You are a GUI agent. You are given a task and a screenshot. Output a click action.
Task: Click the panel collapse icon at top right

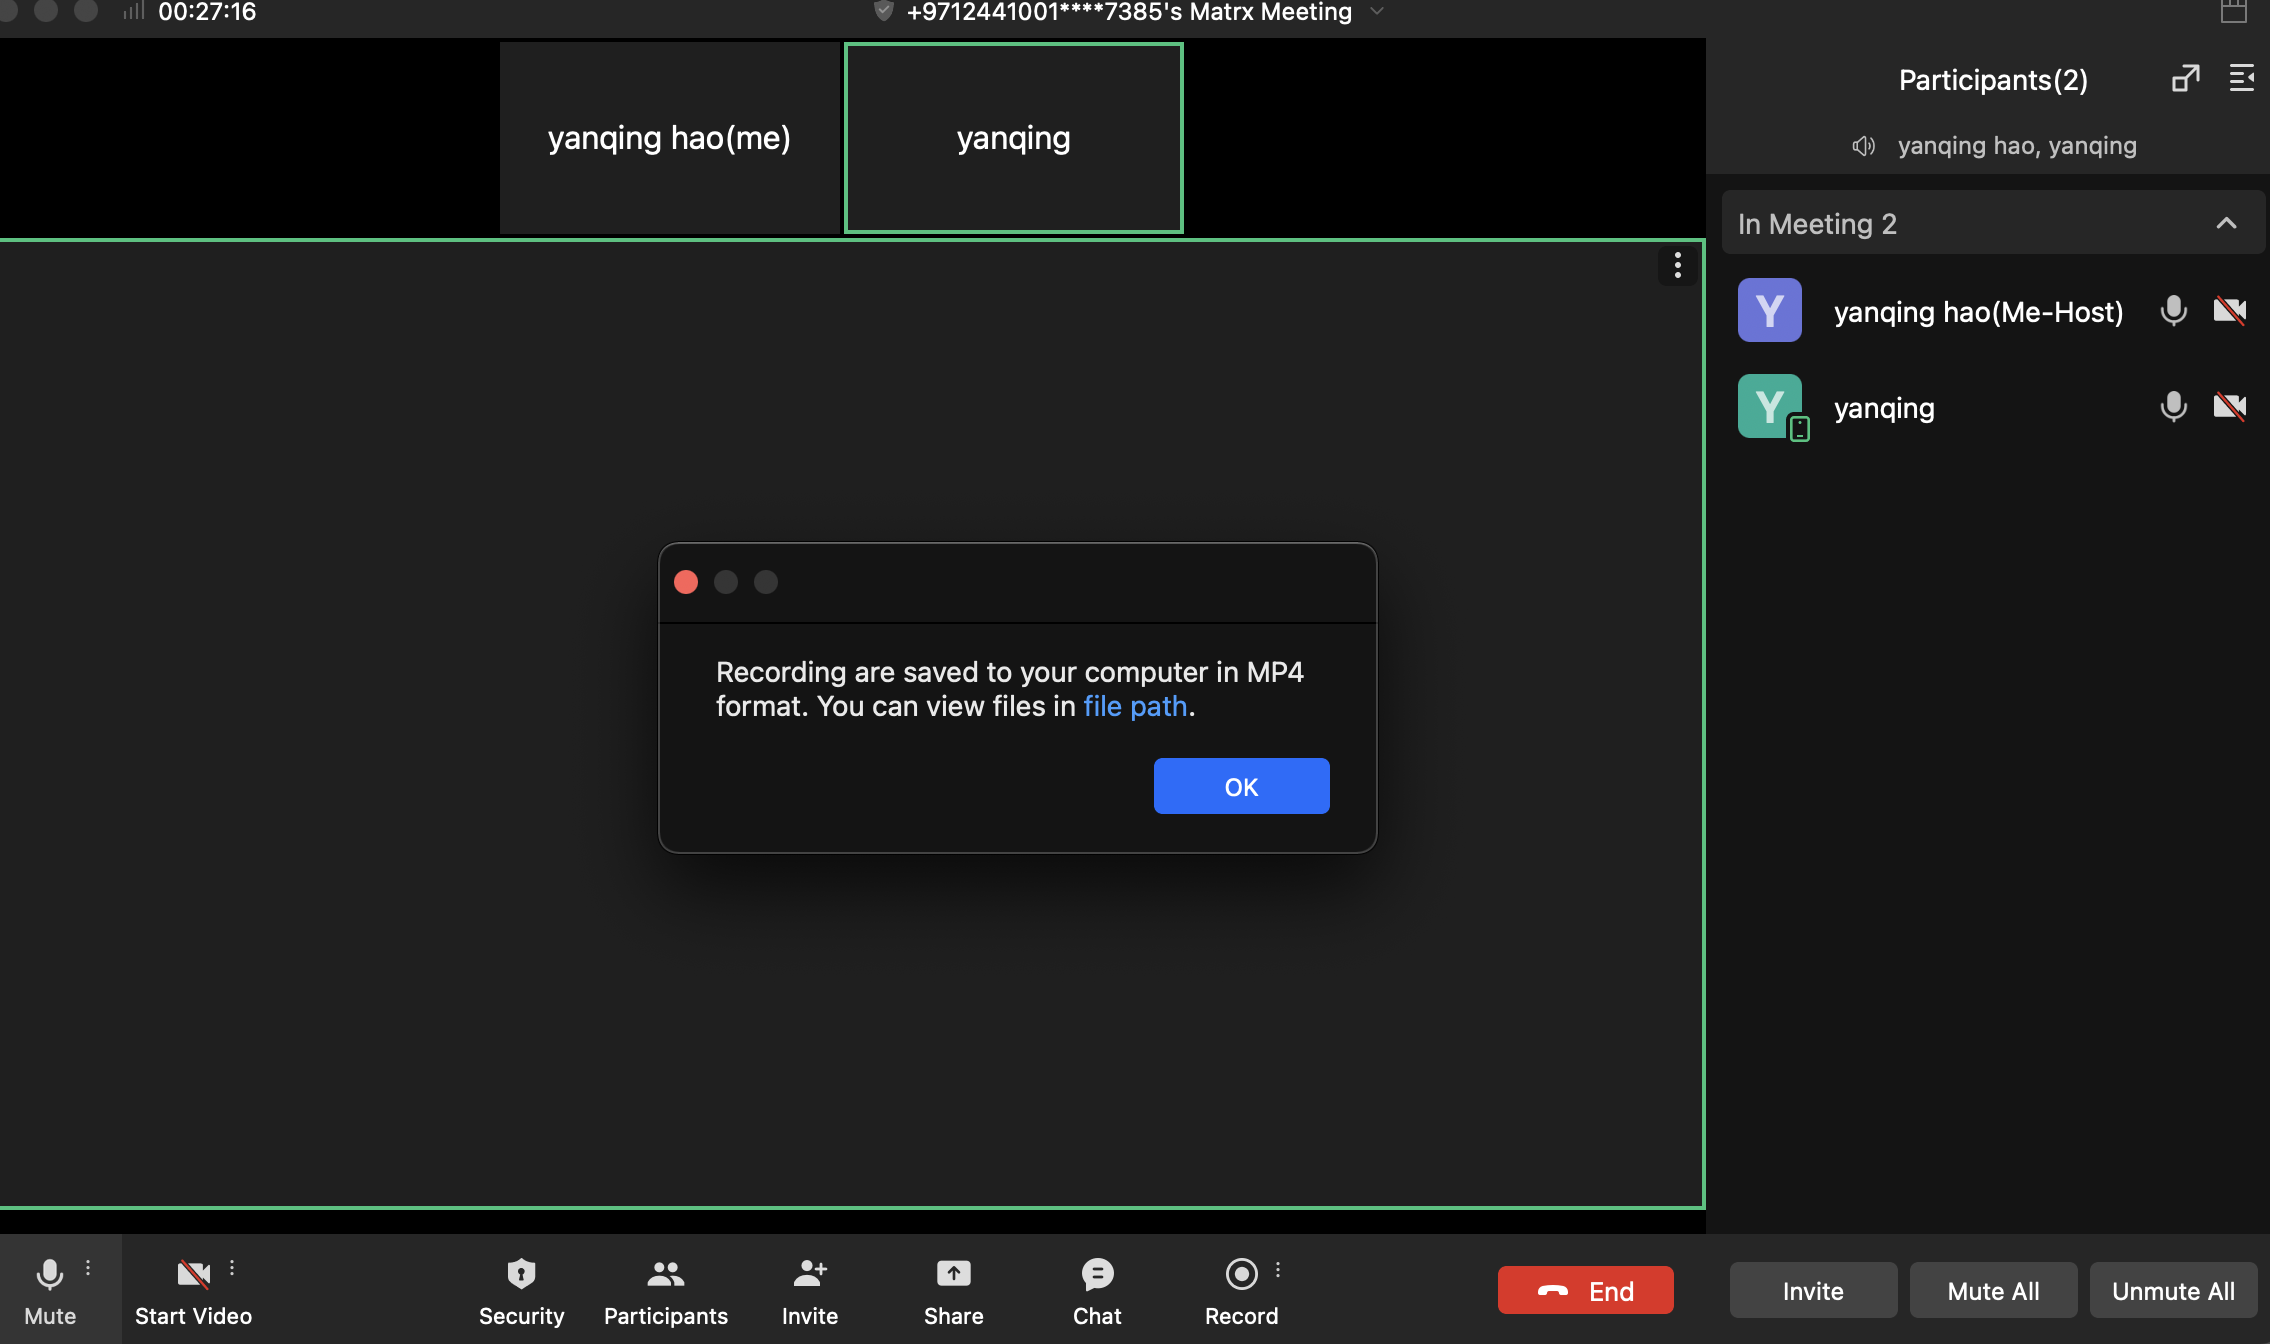click(2241, 79)
